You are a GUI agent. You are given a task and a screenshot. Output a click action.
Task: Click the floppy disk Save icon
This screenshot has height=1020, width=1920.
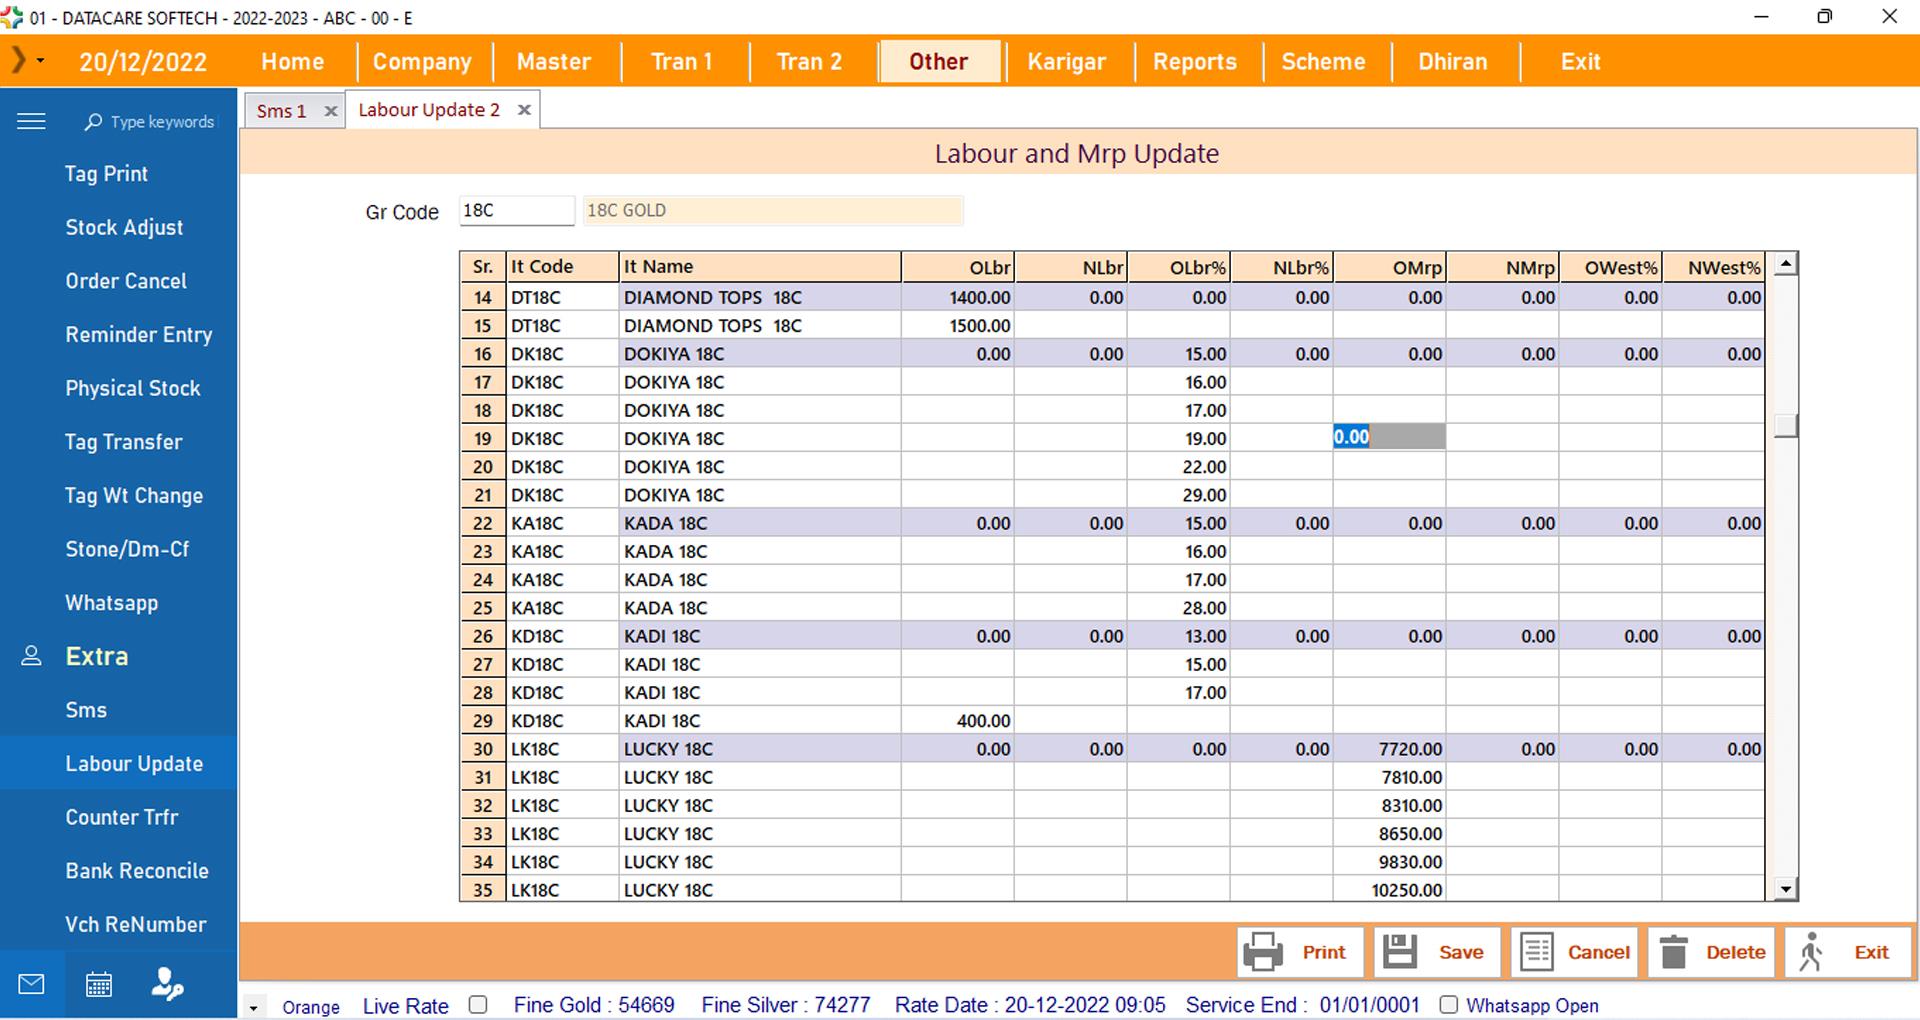tap(1400, 952)
